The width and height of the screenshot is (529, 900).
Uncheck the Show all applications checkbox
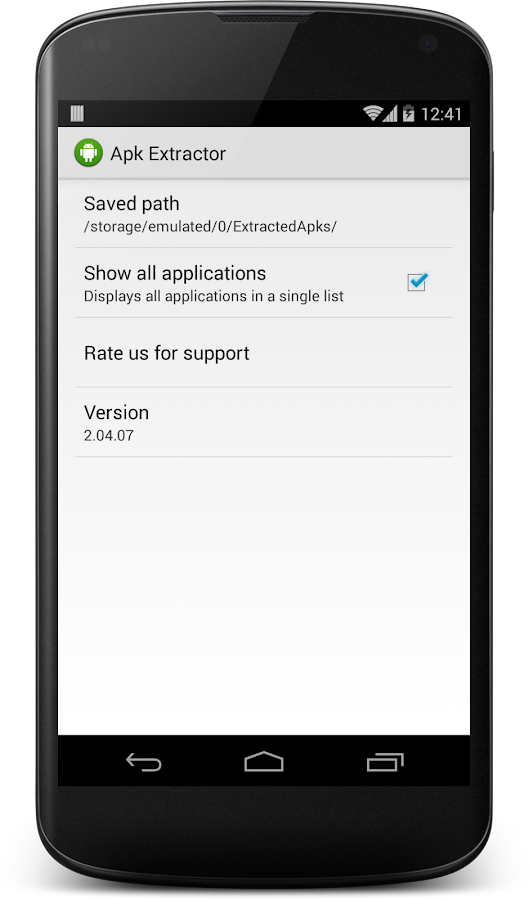tap(417, 282)
